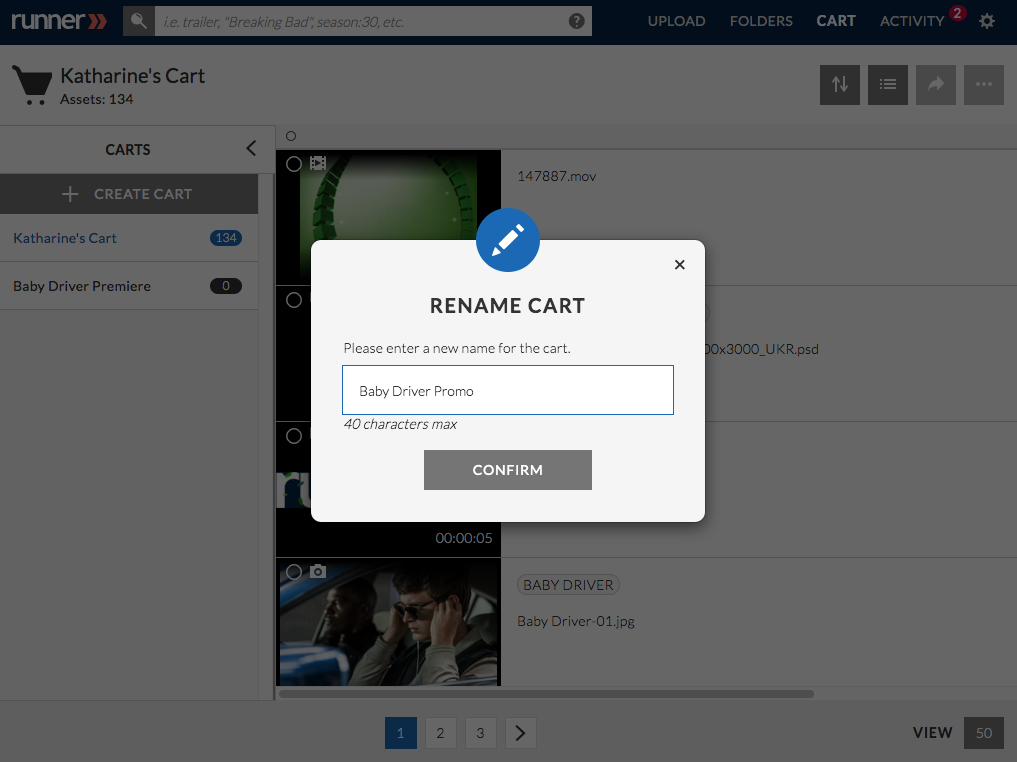Open the settings gear

pos(987,21)
